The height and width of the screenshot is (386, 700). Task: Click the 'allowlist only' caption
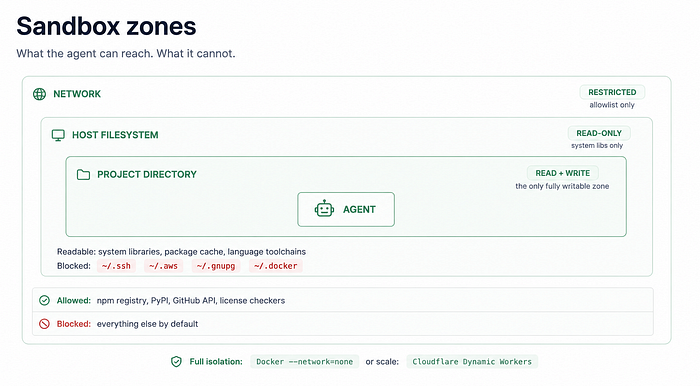(x=612, y=105)
